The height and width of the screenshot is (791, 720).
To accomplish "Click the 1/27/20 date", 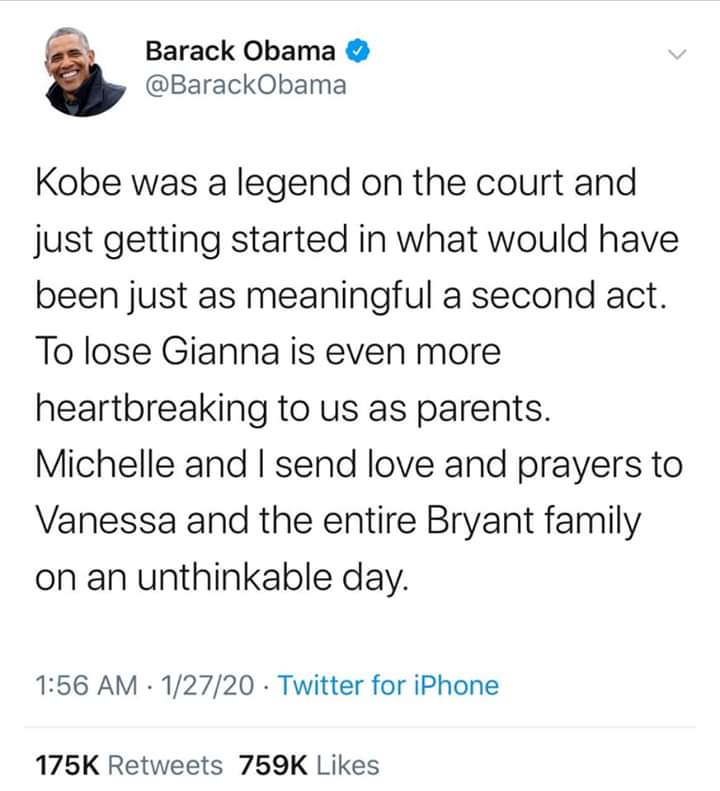I will (x=209, y=685).
